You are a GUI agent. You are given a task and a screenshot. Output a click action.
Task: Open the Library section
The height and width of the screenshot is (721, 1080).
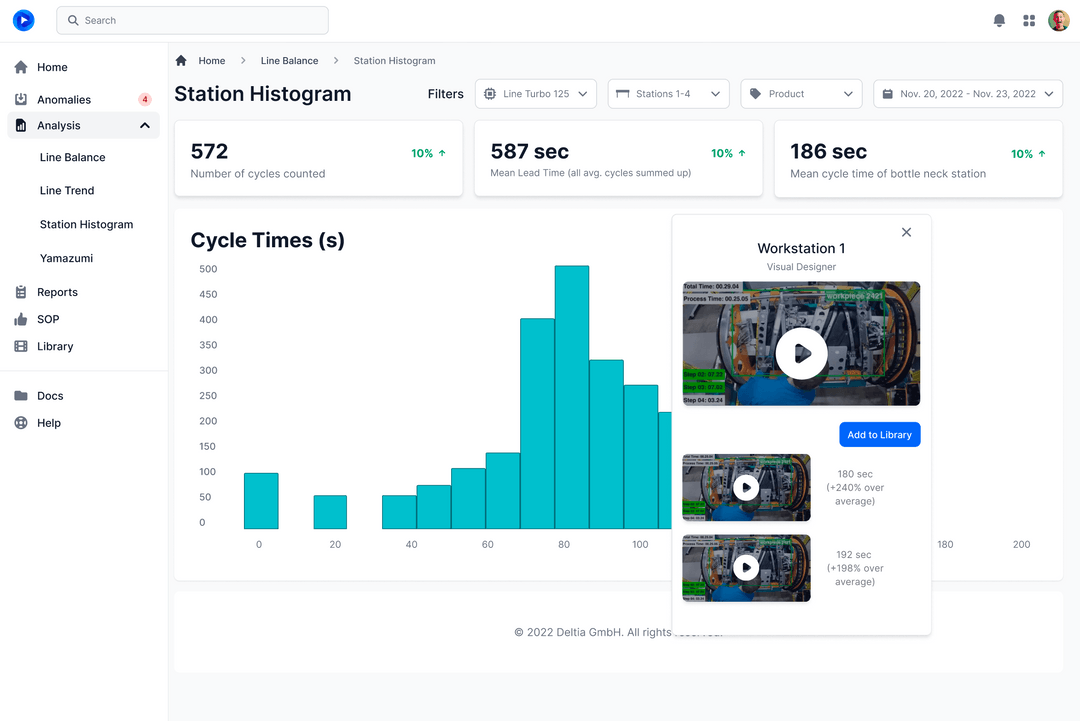[56, 346]
